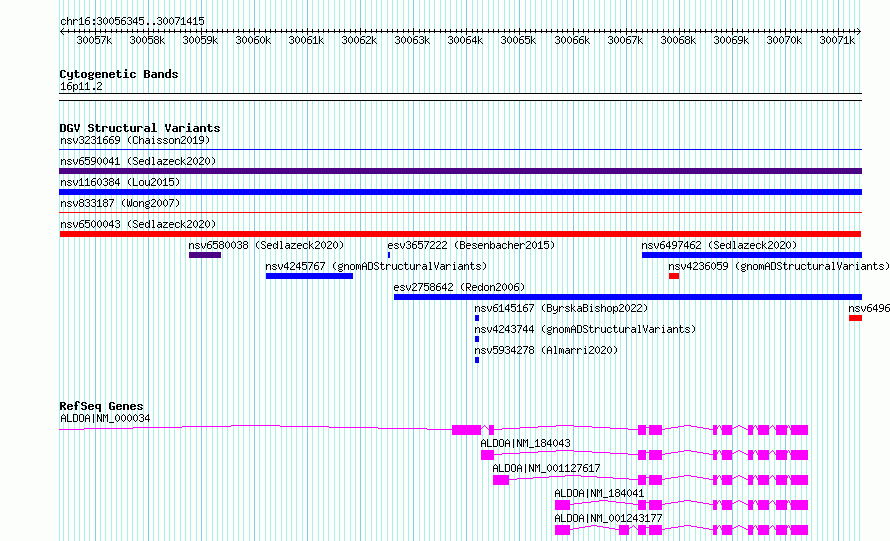The height and width of the screenshot is (541, 890).
Task: Click the 30066k ruler position label
Action: tap(572, 40)
